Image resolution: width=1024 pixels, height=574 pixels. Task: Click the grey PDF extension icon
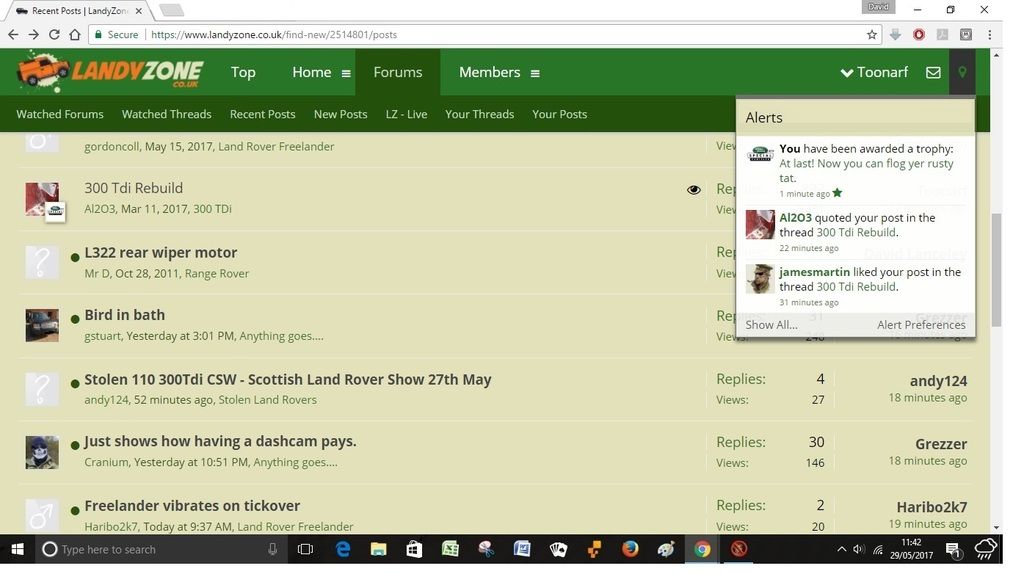click(942, 35)
